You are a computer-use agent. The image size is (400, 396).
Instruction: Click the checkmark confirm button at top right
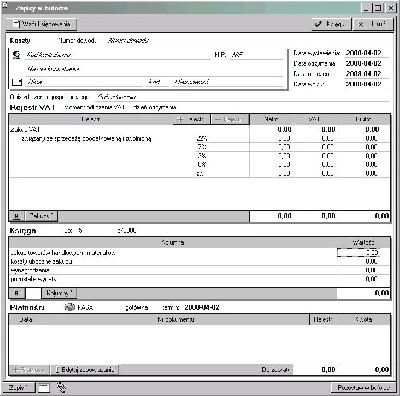tap(331, 24)
